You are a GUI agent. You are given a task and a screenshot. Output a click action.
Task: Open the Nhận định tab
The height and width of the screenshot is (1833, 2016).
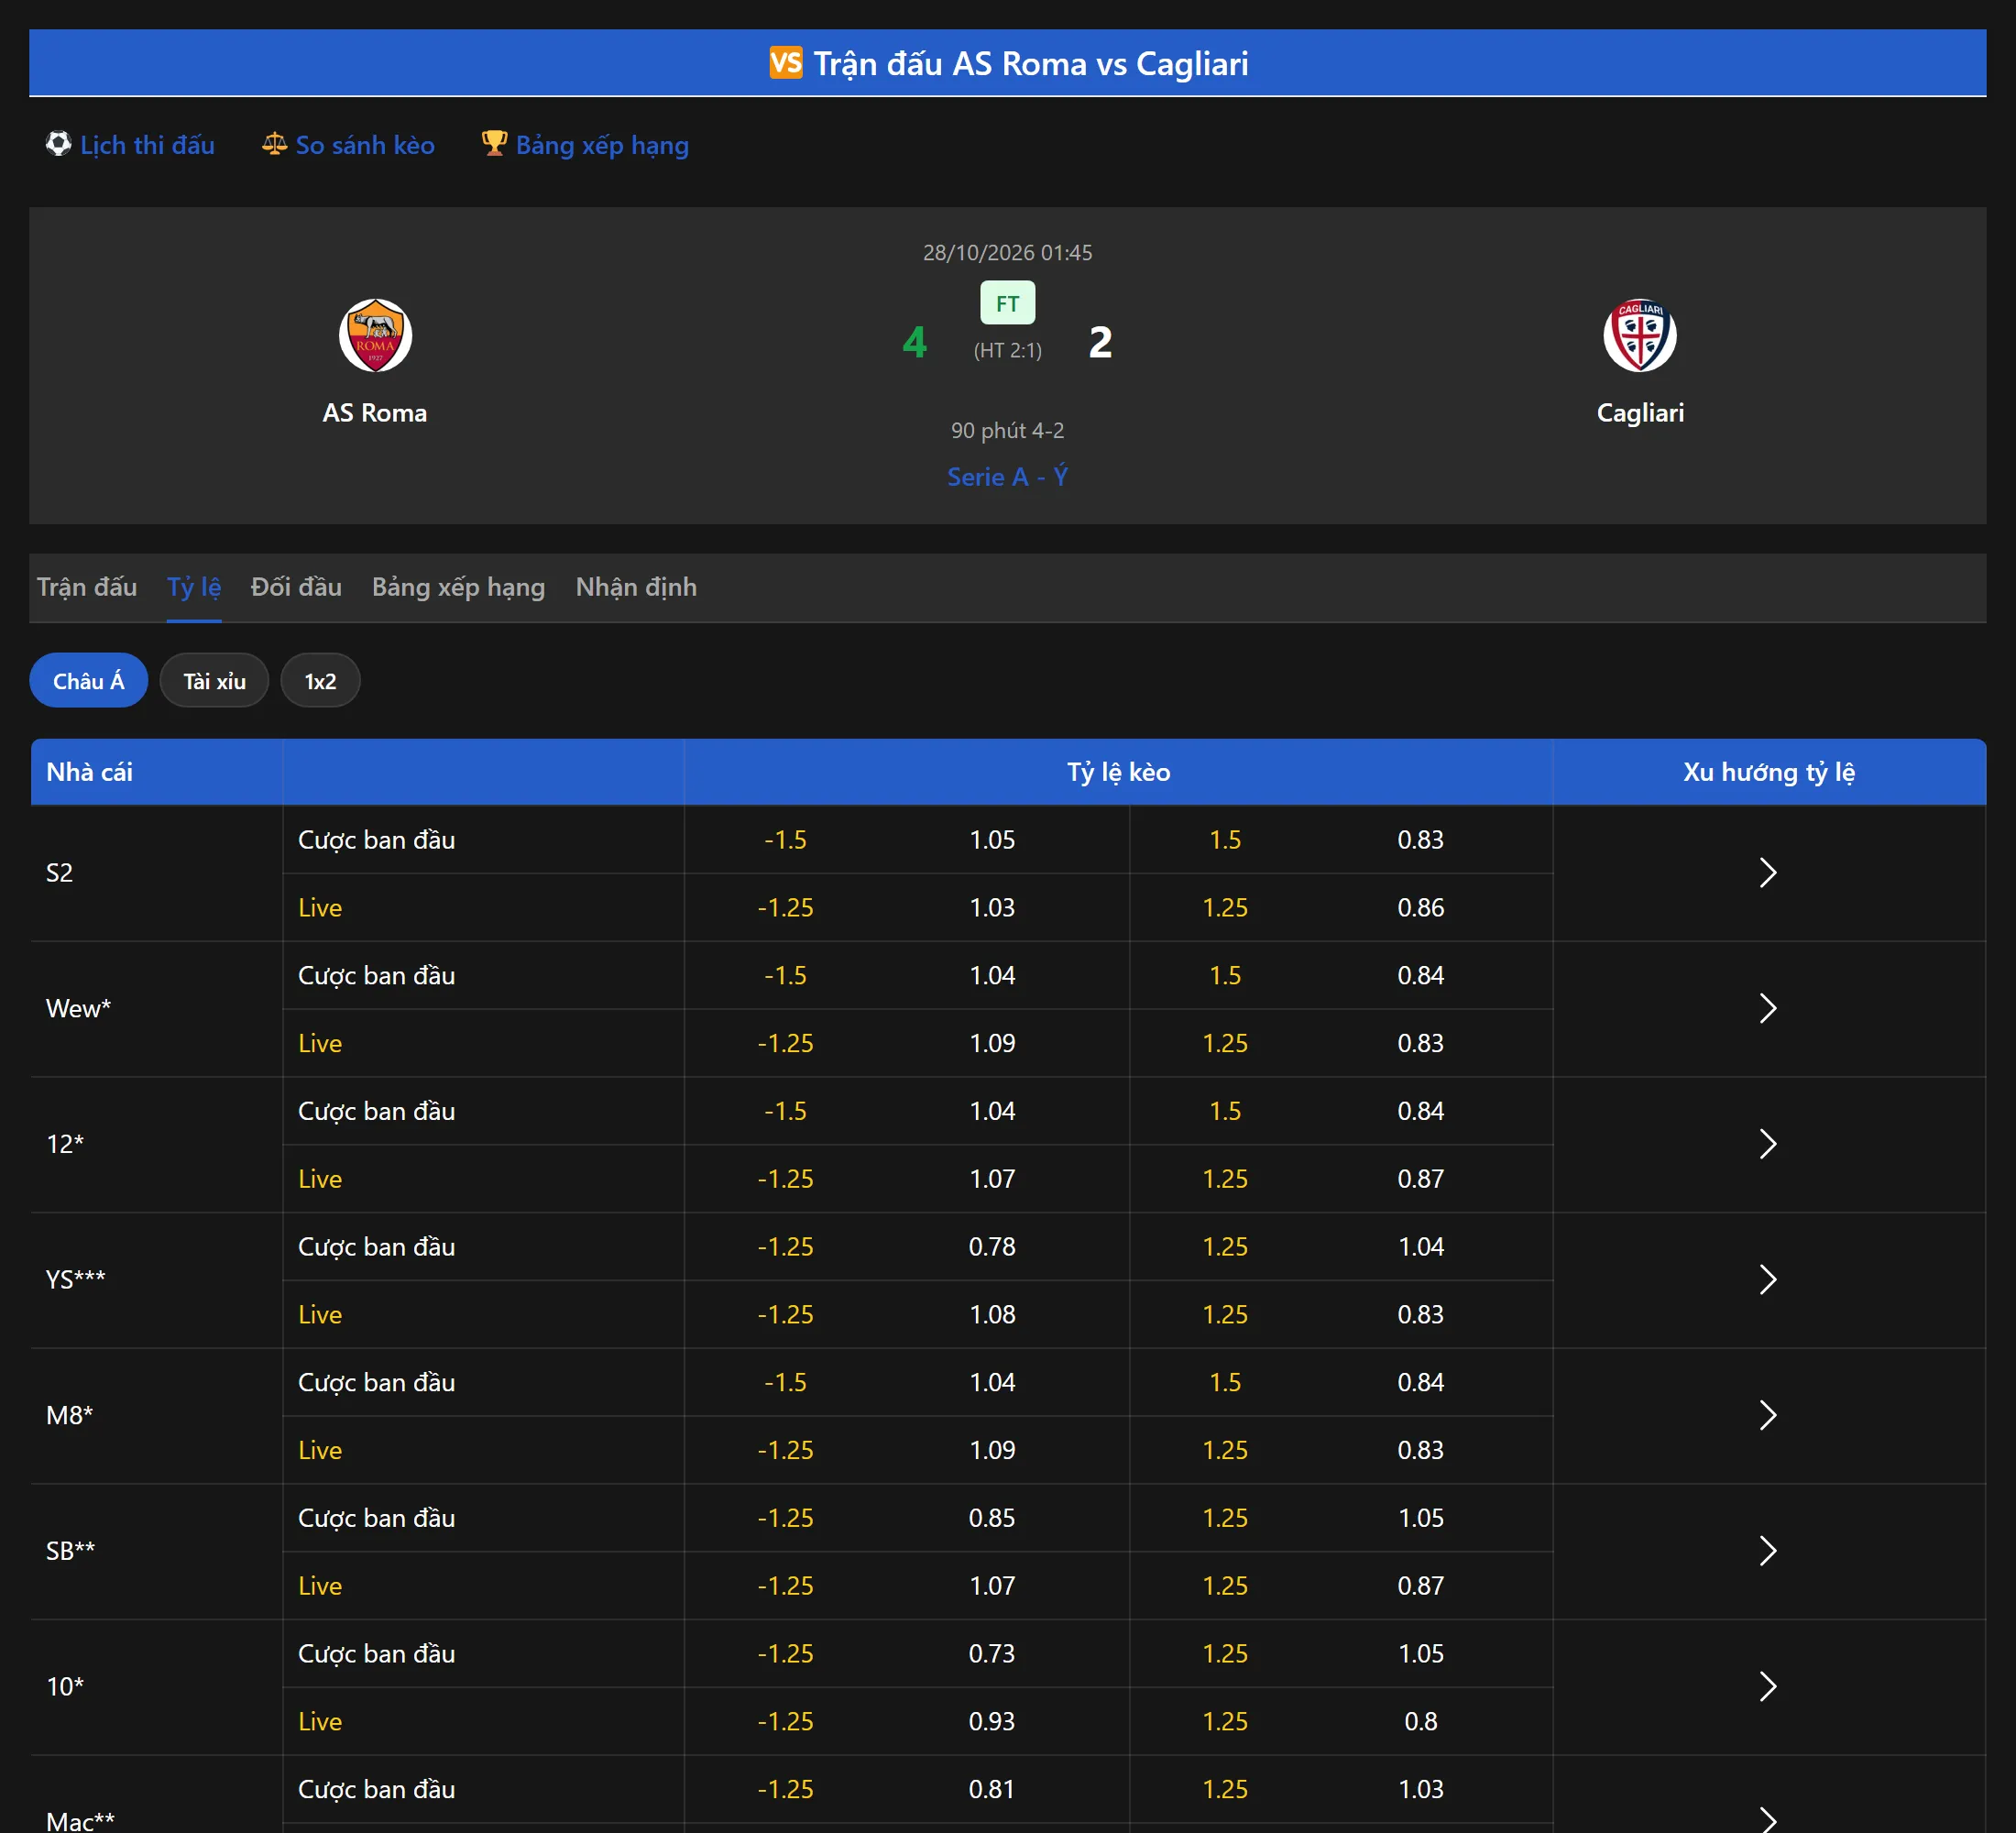click(x=636, y=587)
